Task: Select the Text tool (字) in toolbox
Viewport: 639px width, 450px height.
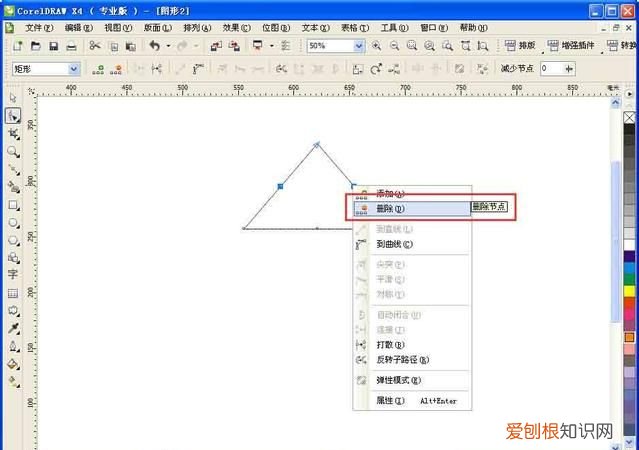Action: point(13,274)
